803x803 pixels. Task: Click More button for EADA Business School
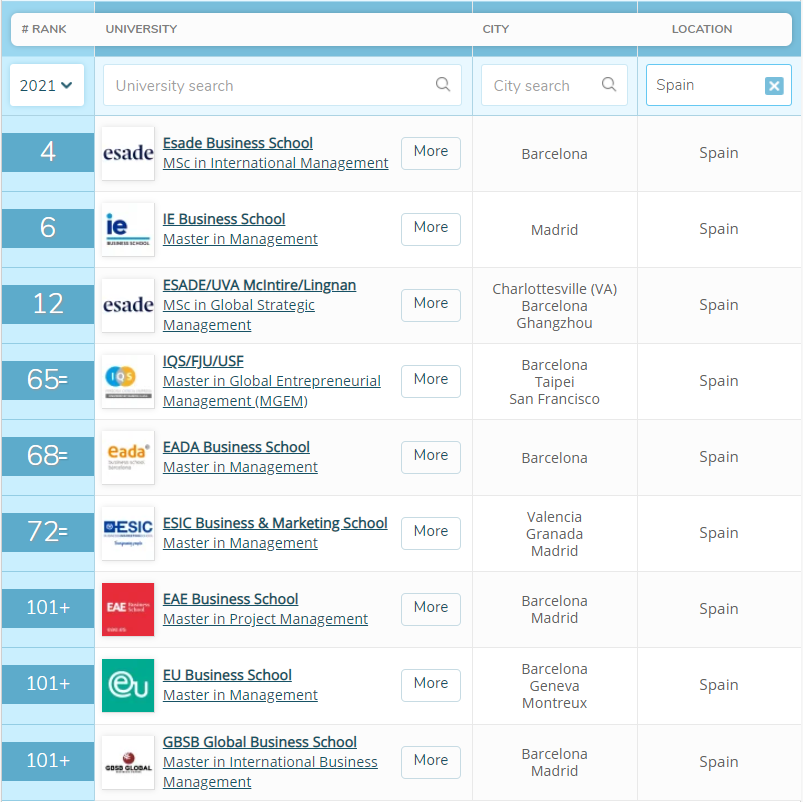click(x=431, y=457)
